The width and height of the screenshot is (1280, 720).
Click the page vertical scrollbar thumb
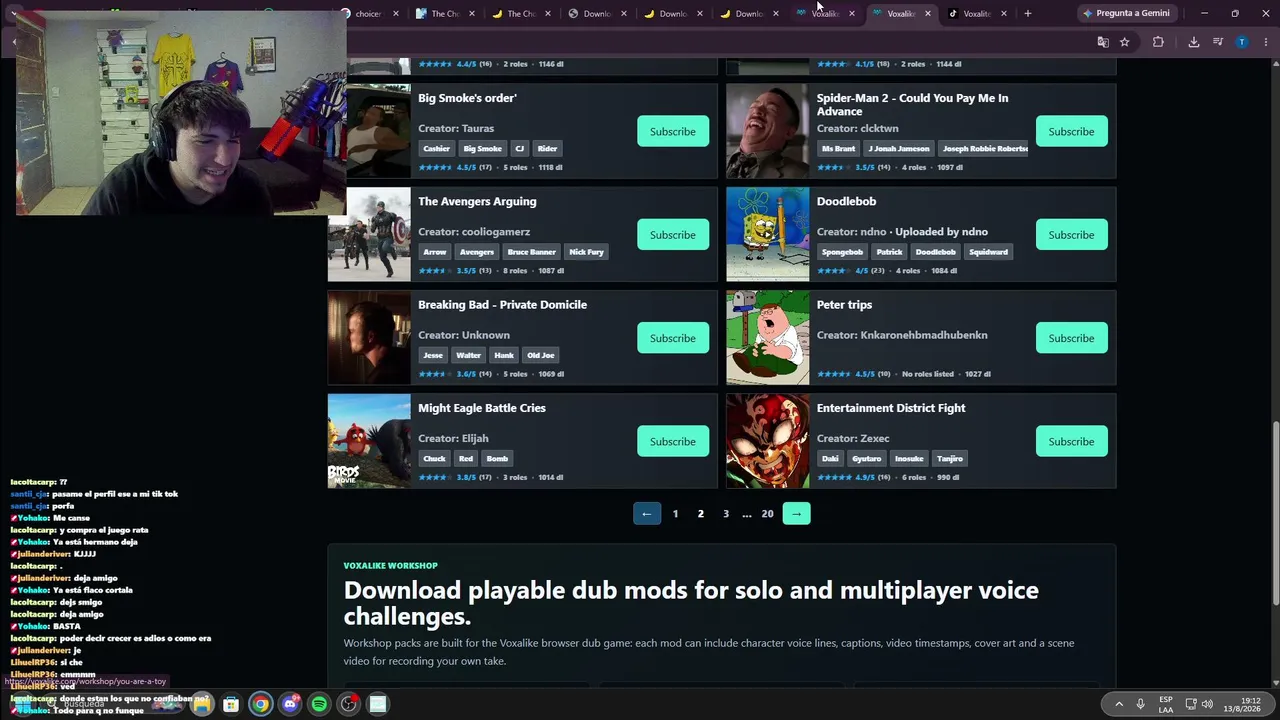click(x=1275, y=512)
